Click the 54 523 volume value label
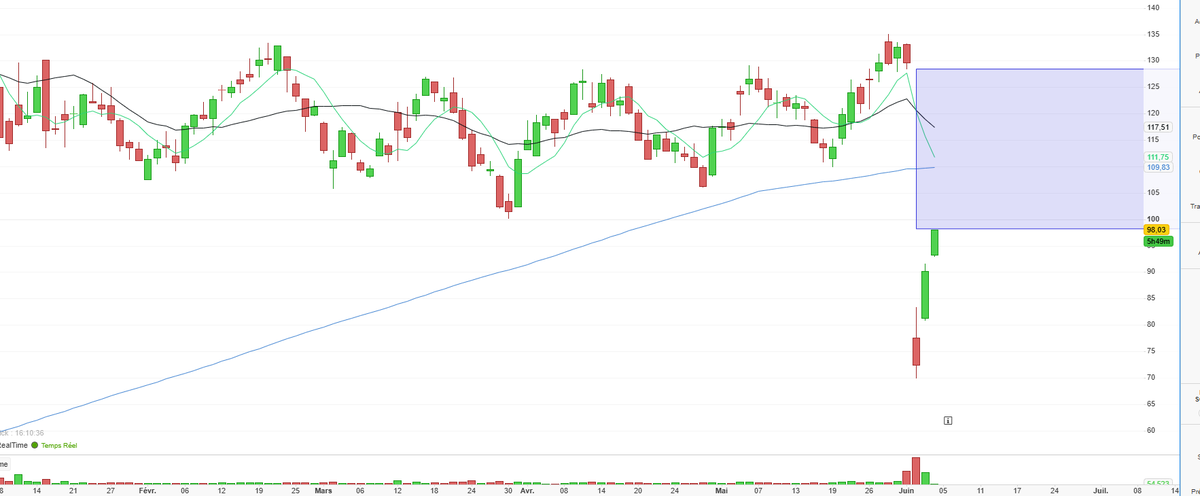Viewport: 1200px width, 496px height. 1158,483
